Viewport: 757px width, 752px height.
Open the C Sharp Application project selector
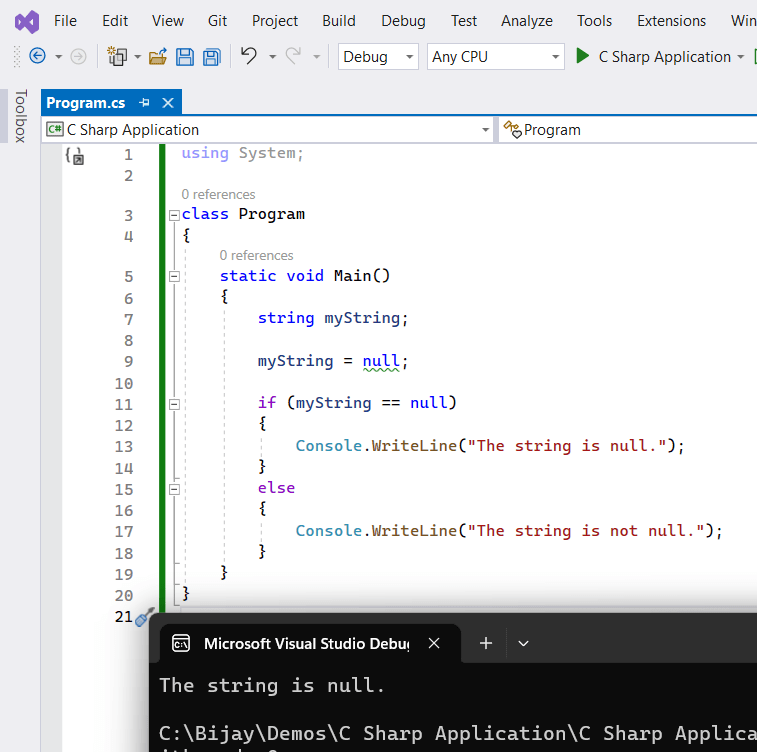(267, 130)
